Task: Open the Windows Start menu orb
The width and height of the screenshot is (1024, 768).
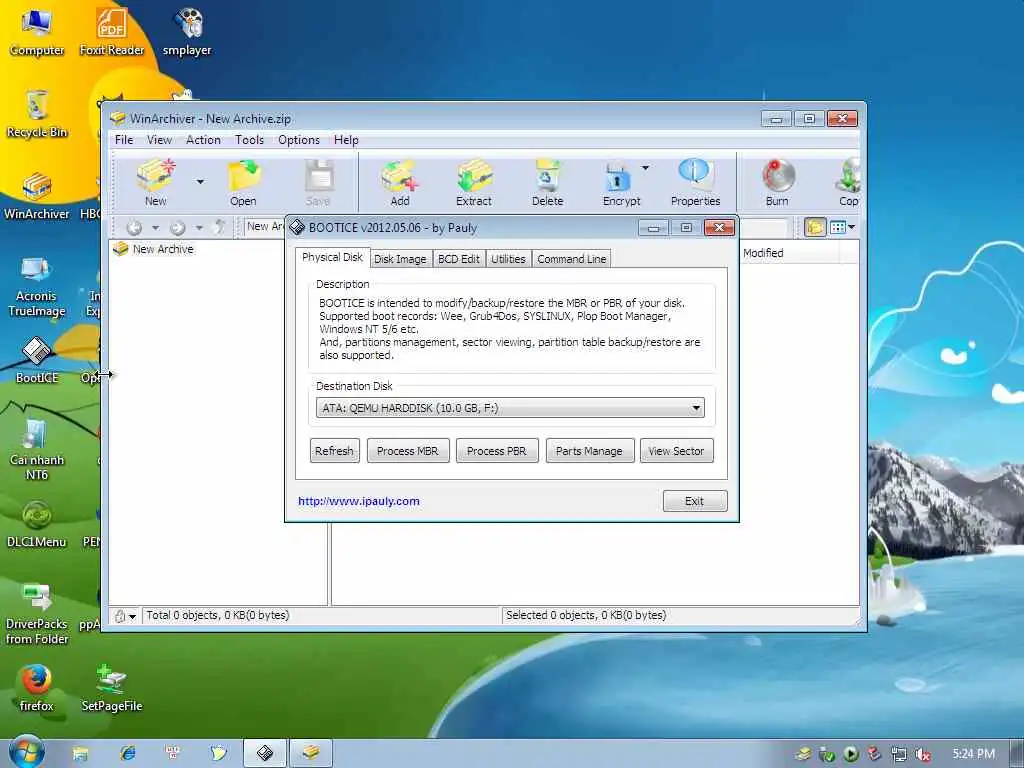Action: 27,751
